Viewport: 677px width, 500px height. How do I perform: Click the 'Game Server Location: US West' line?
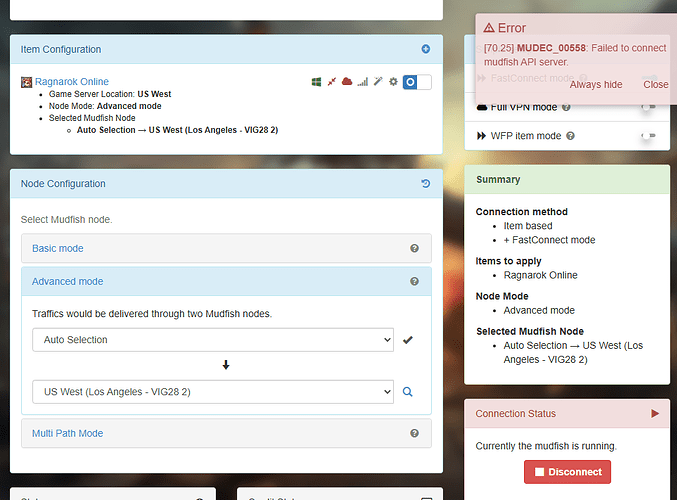click(x=110, y=94)
